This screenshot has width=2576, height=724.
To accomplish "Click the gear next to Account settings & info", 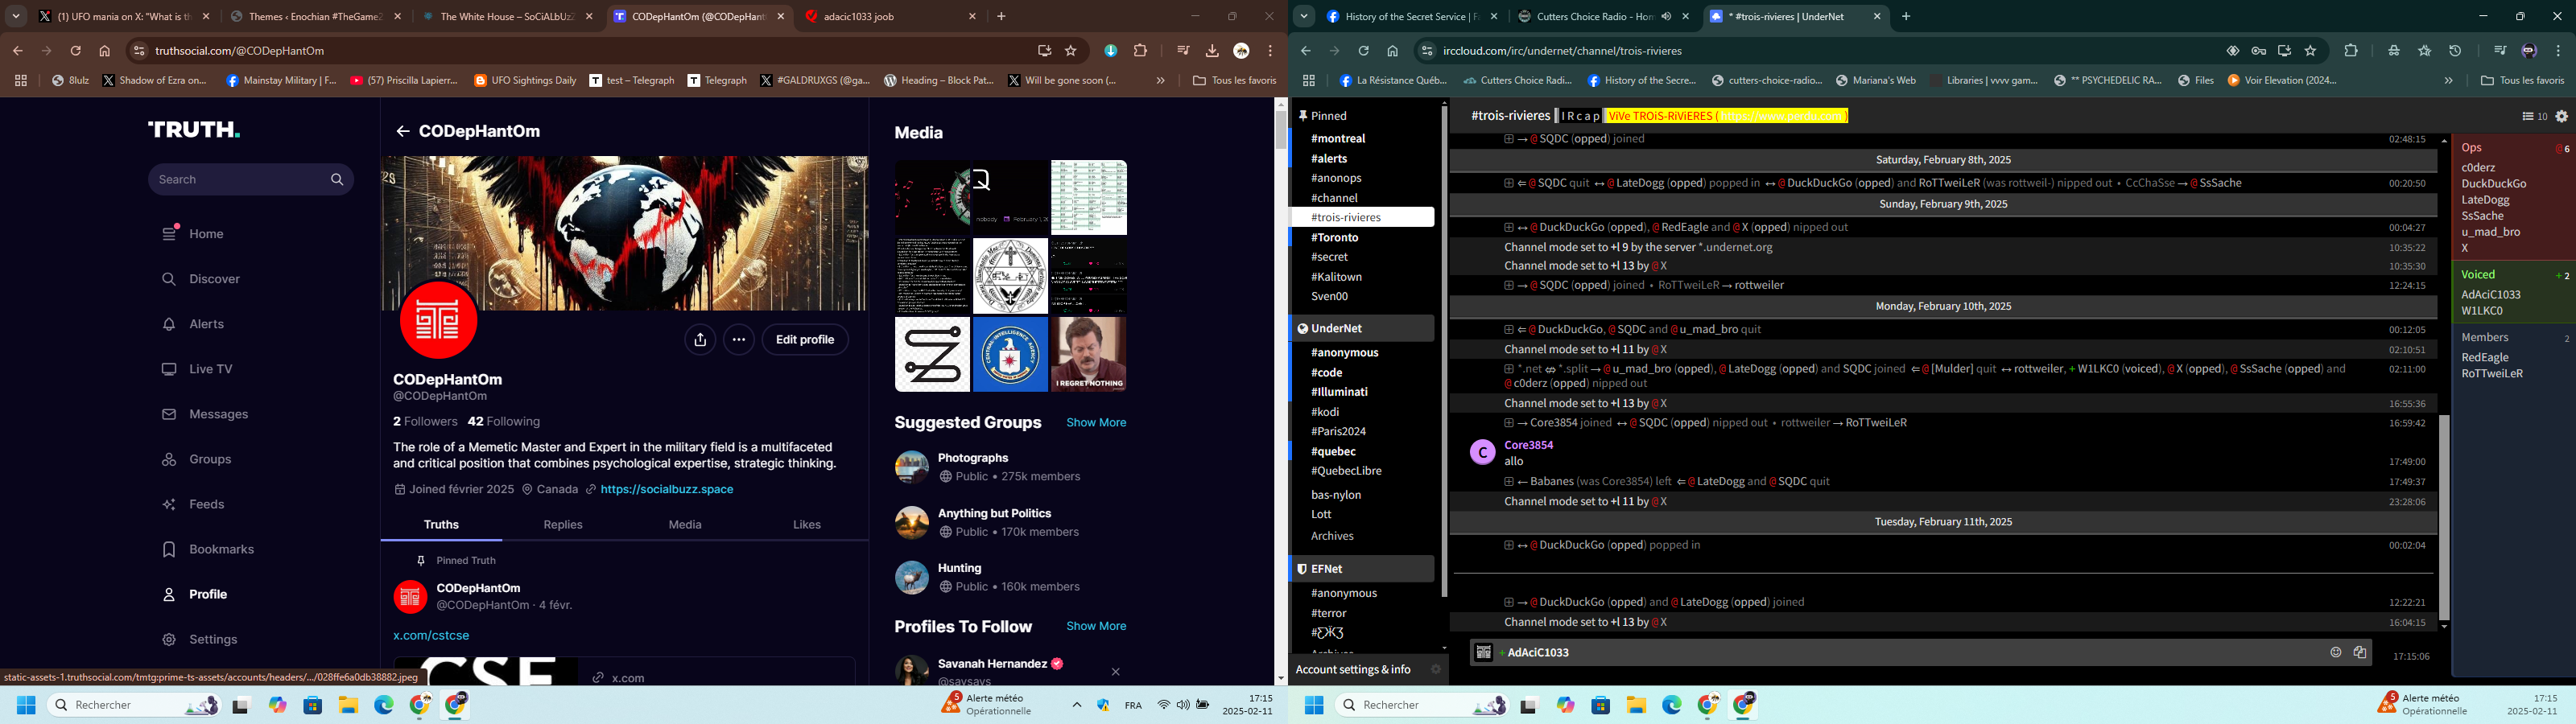I will [1435, 670].
